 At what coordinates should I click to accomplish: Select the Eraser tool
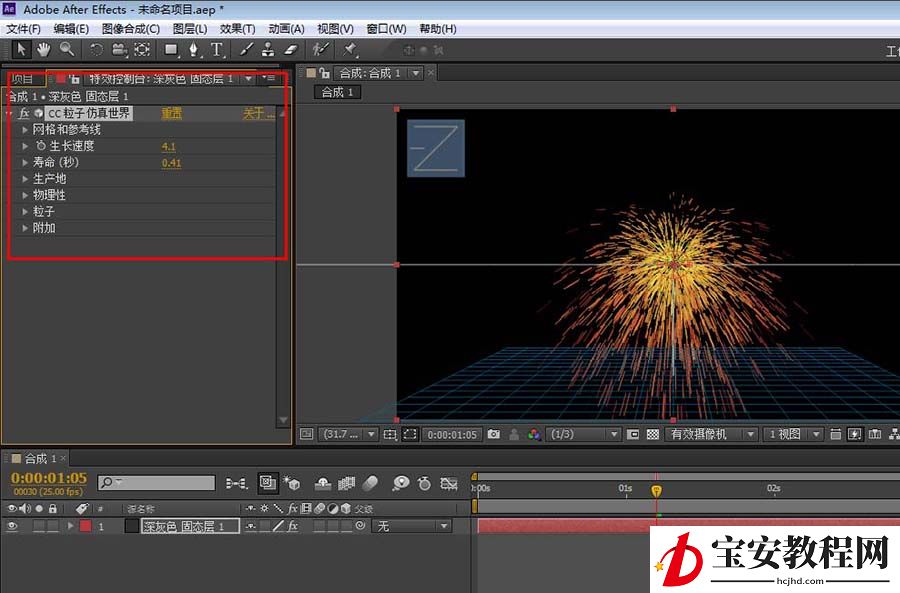(x=291, y=50)
